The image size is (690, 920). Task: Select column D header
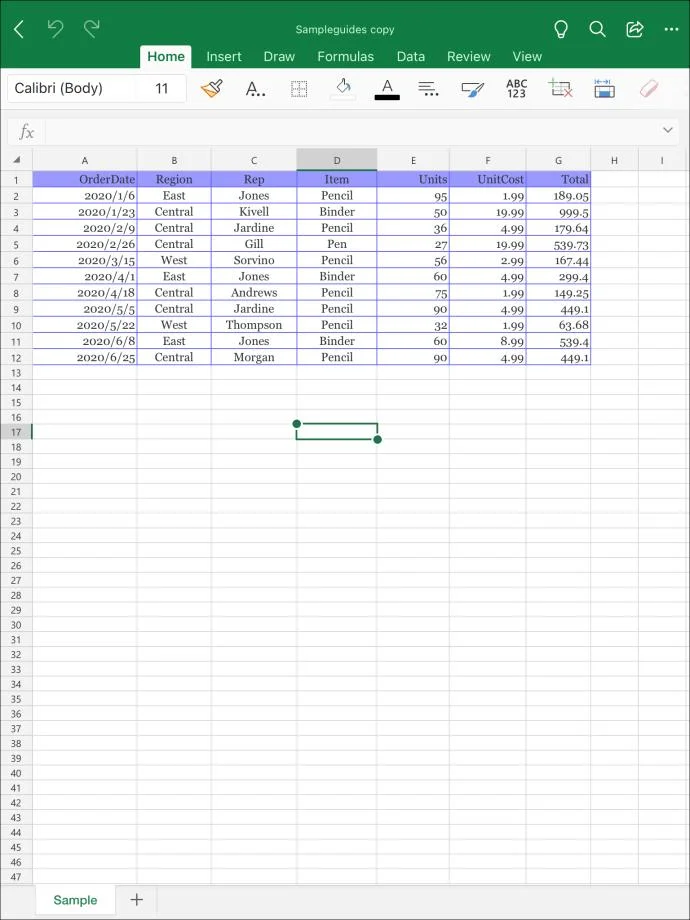pos(337,160)
